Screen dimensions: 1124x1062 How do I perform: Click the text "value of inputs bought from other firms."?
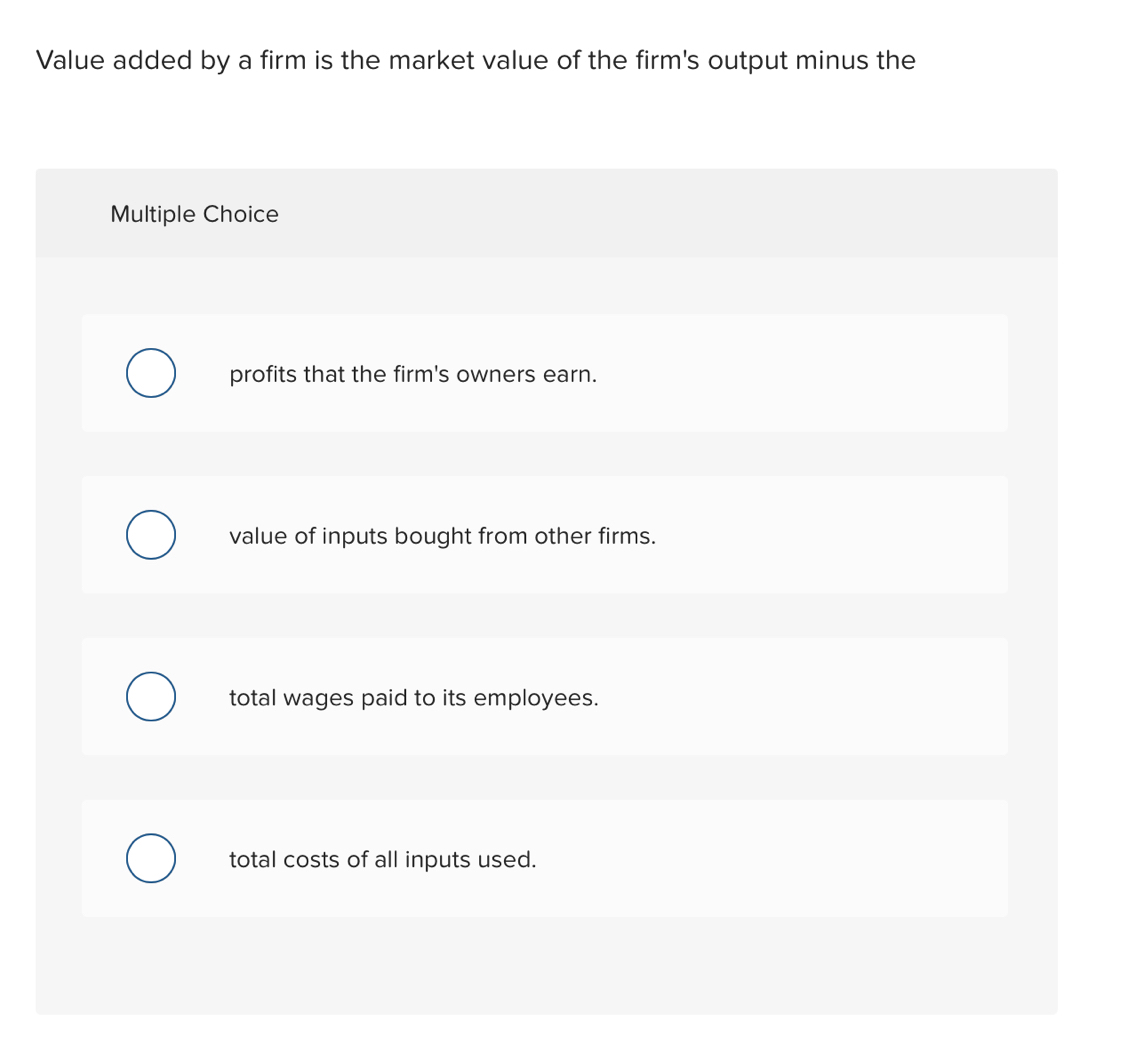tap(442, 537)
